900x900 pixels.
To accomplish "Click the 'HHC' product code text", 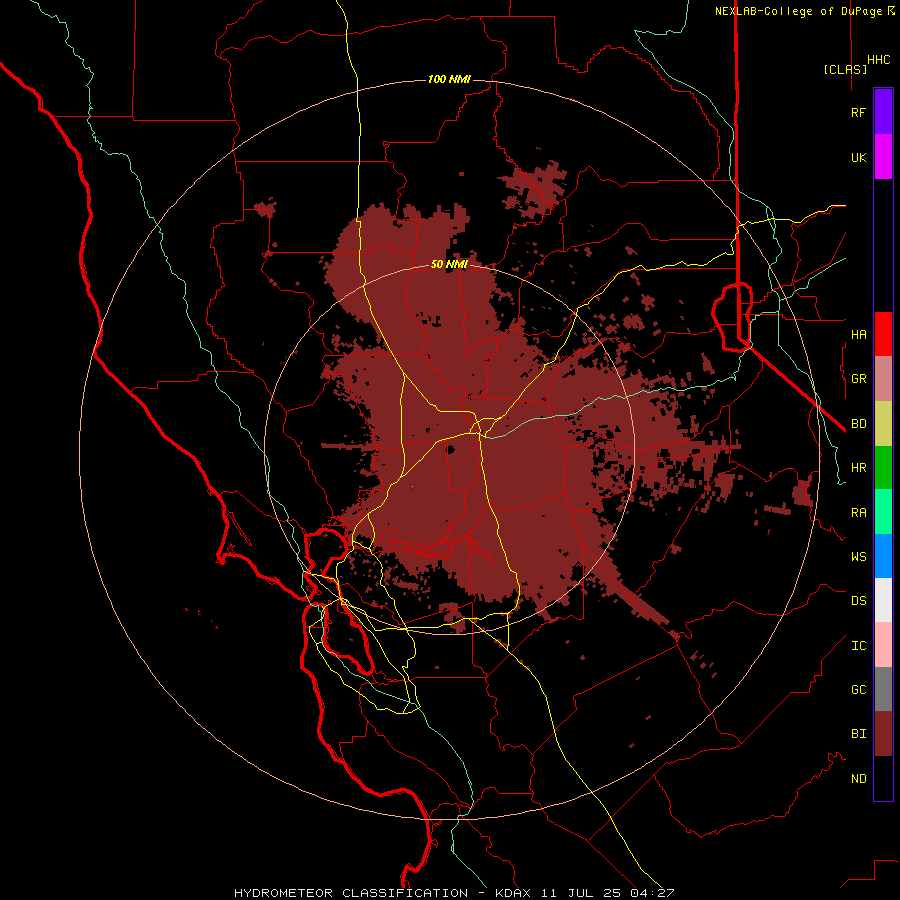I will 879,60.
